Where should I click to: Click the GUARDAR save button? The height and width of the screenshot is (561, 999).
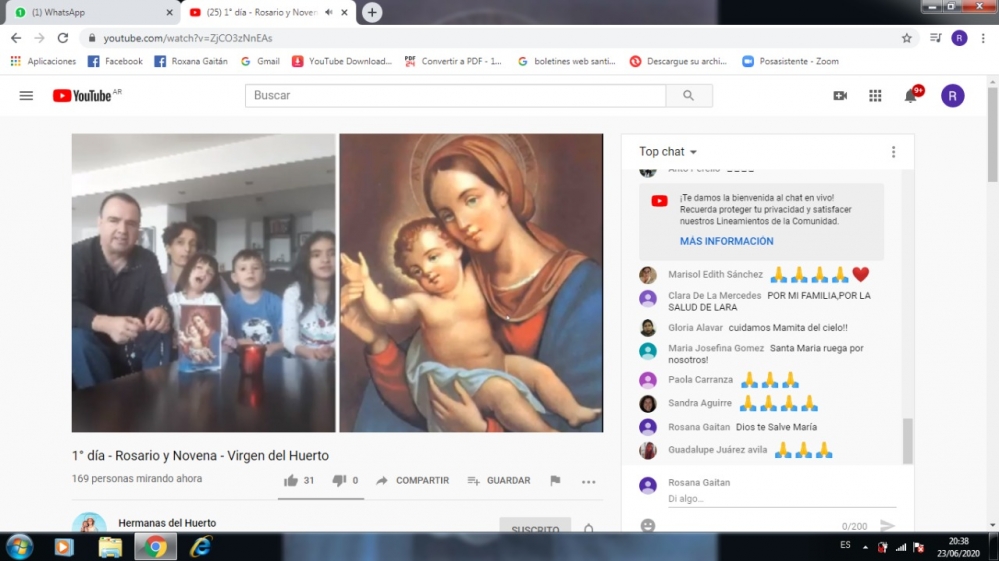tap(499, 481)
